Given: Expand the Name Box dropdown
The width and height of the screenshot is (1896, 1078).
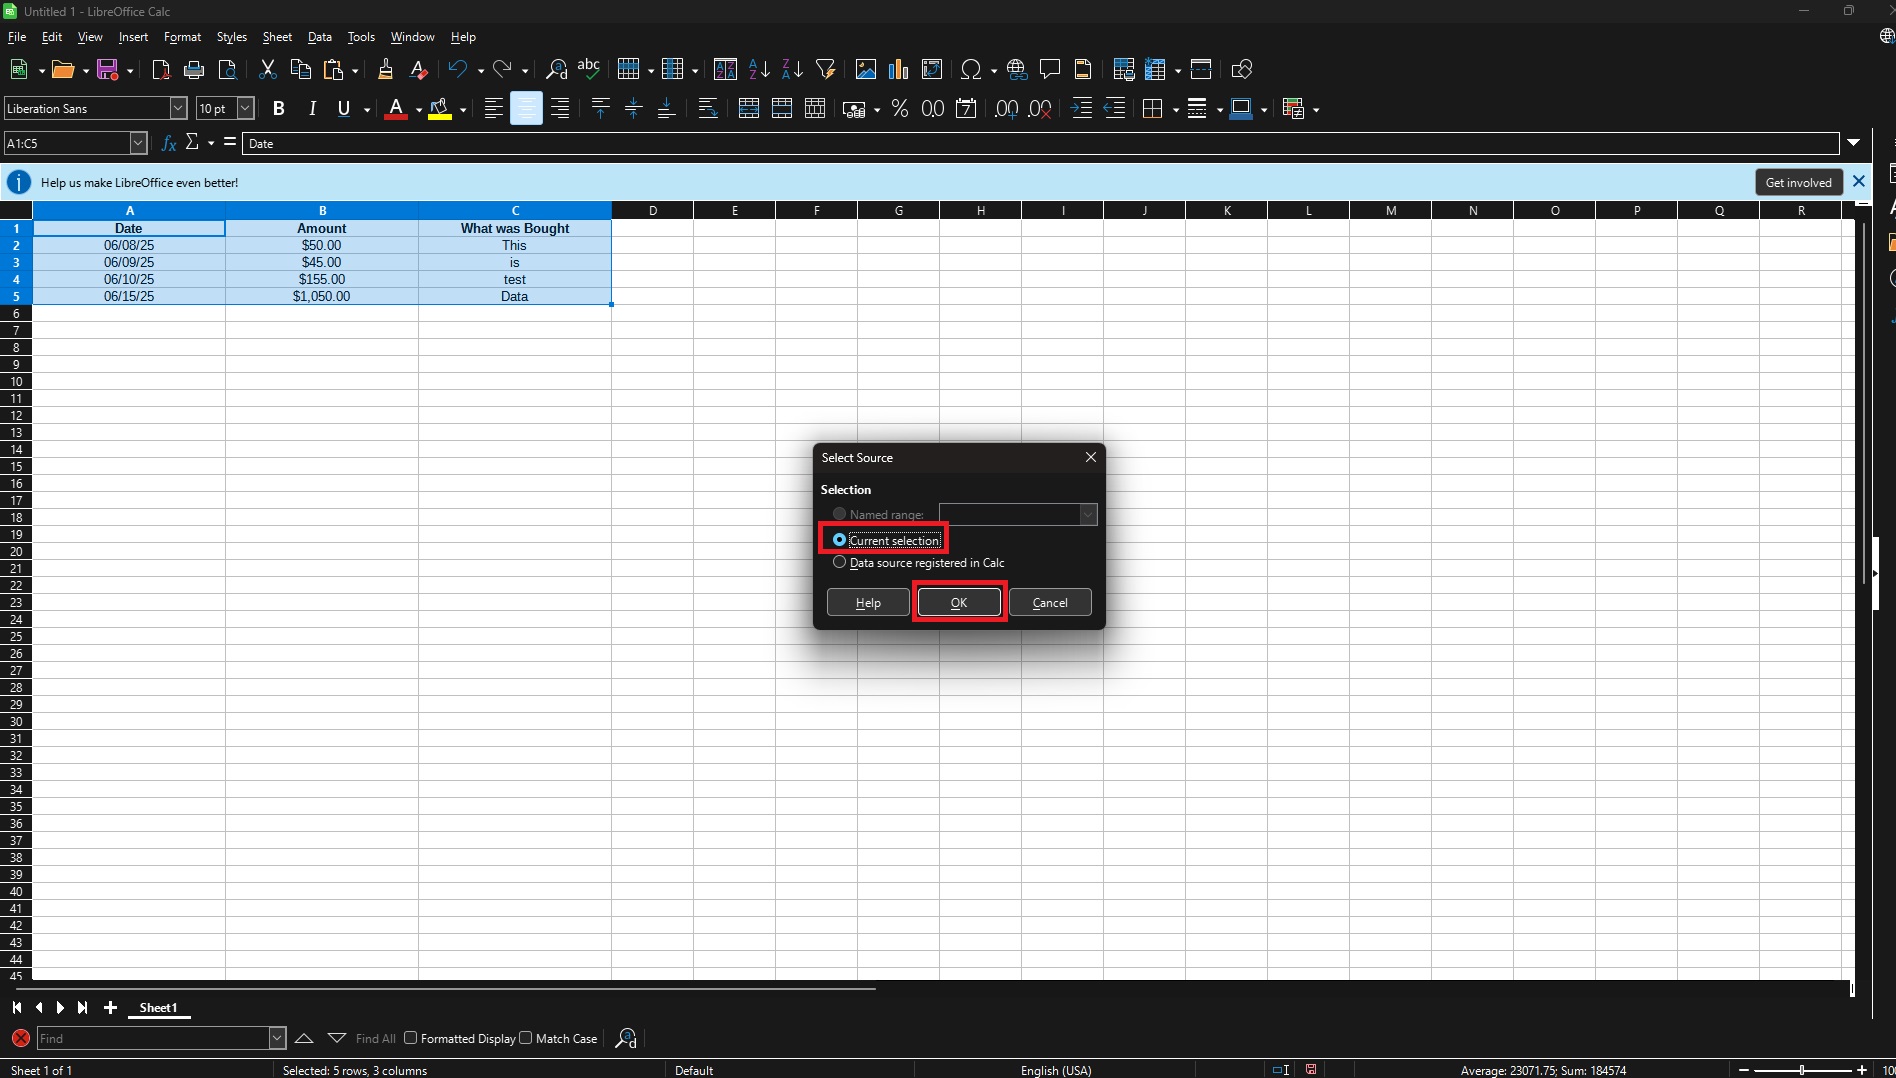Looking at the screenshot, I should click(139, 143).
